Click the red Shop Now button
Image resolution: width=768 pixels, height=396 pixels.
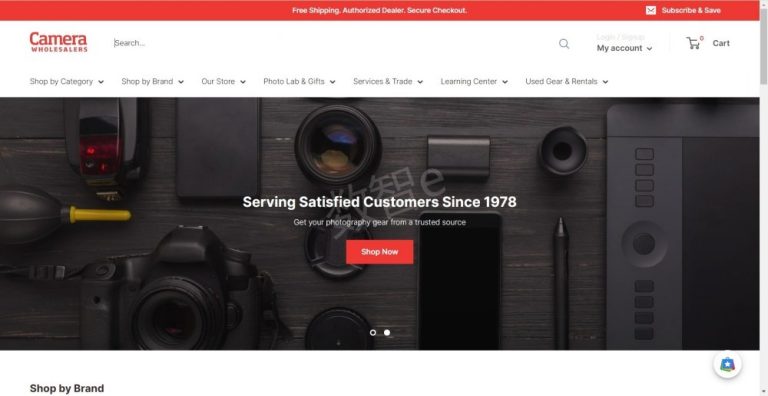tap(380, 252)
